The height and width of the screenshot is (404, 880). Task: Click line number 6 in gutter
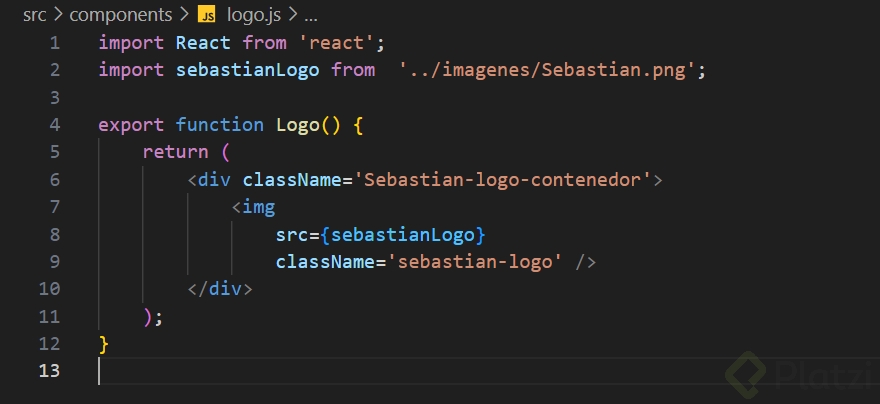pyautogui.click(x=54, y=180)
